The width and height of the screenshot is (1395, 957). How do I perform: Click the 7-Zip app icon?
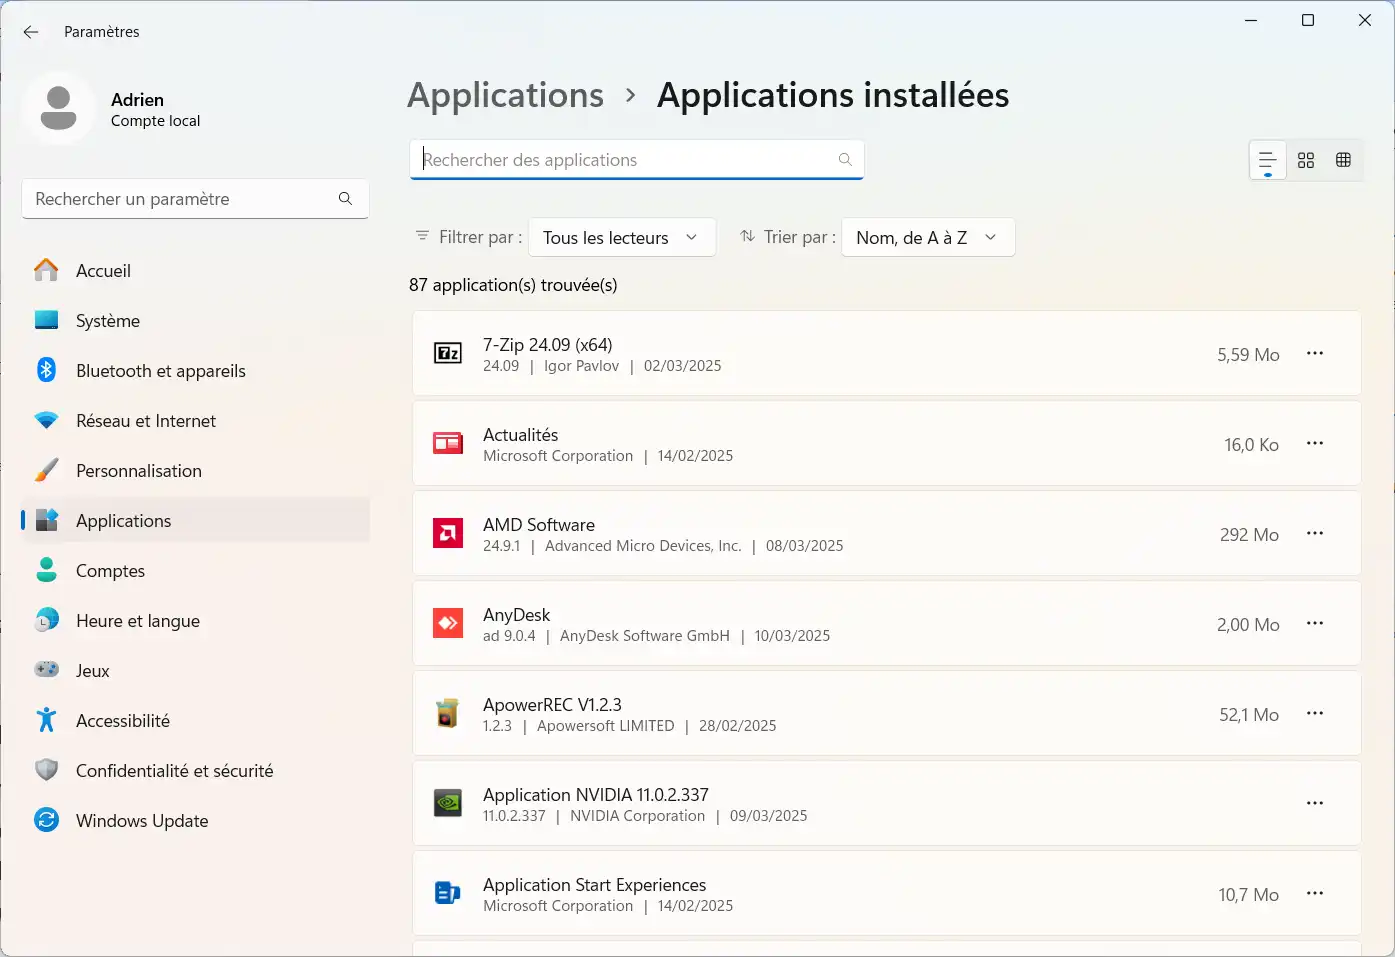(x=448, y=353)
